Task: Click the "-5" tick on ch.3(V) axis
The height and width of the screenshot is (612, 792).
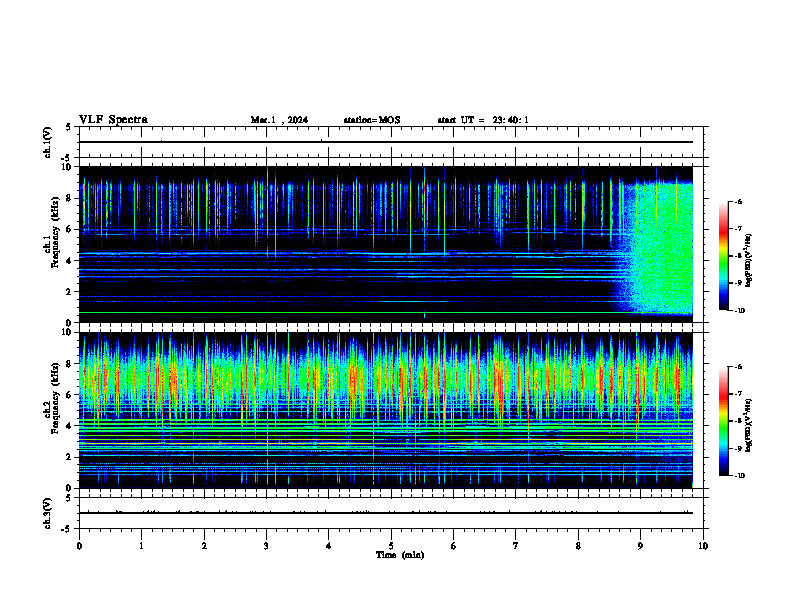Action: coord(66,529)
